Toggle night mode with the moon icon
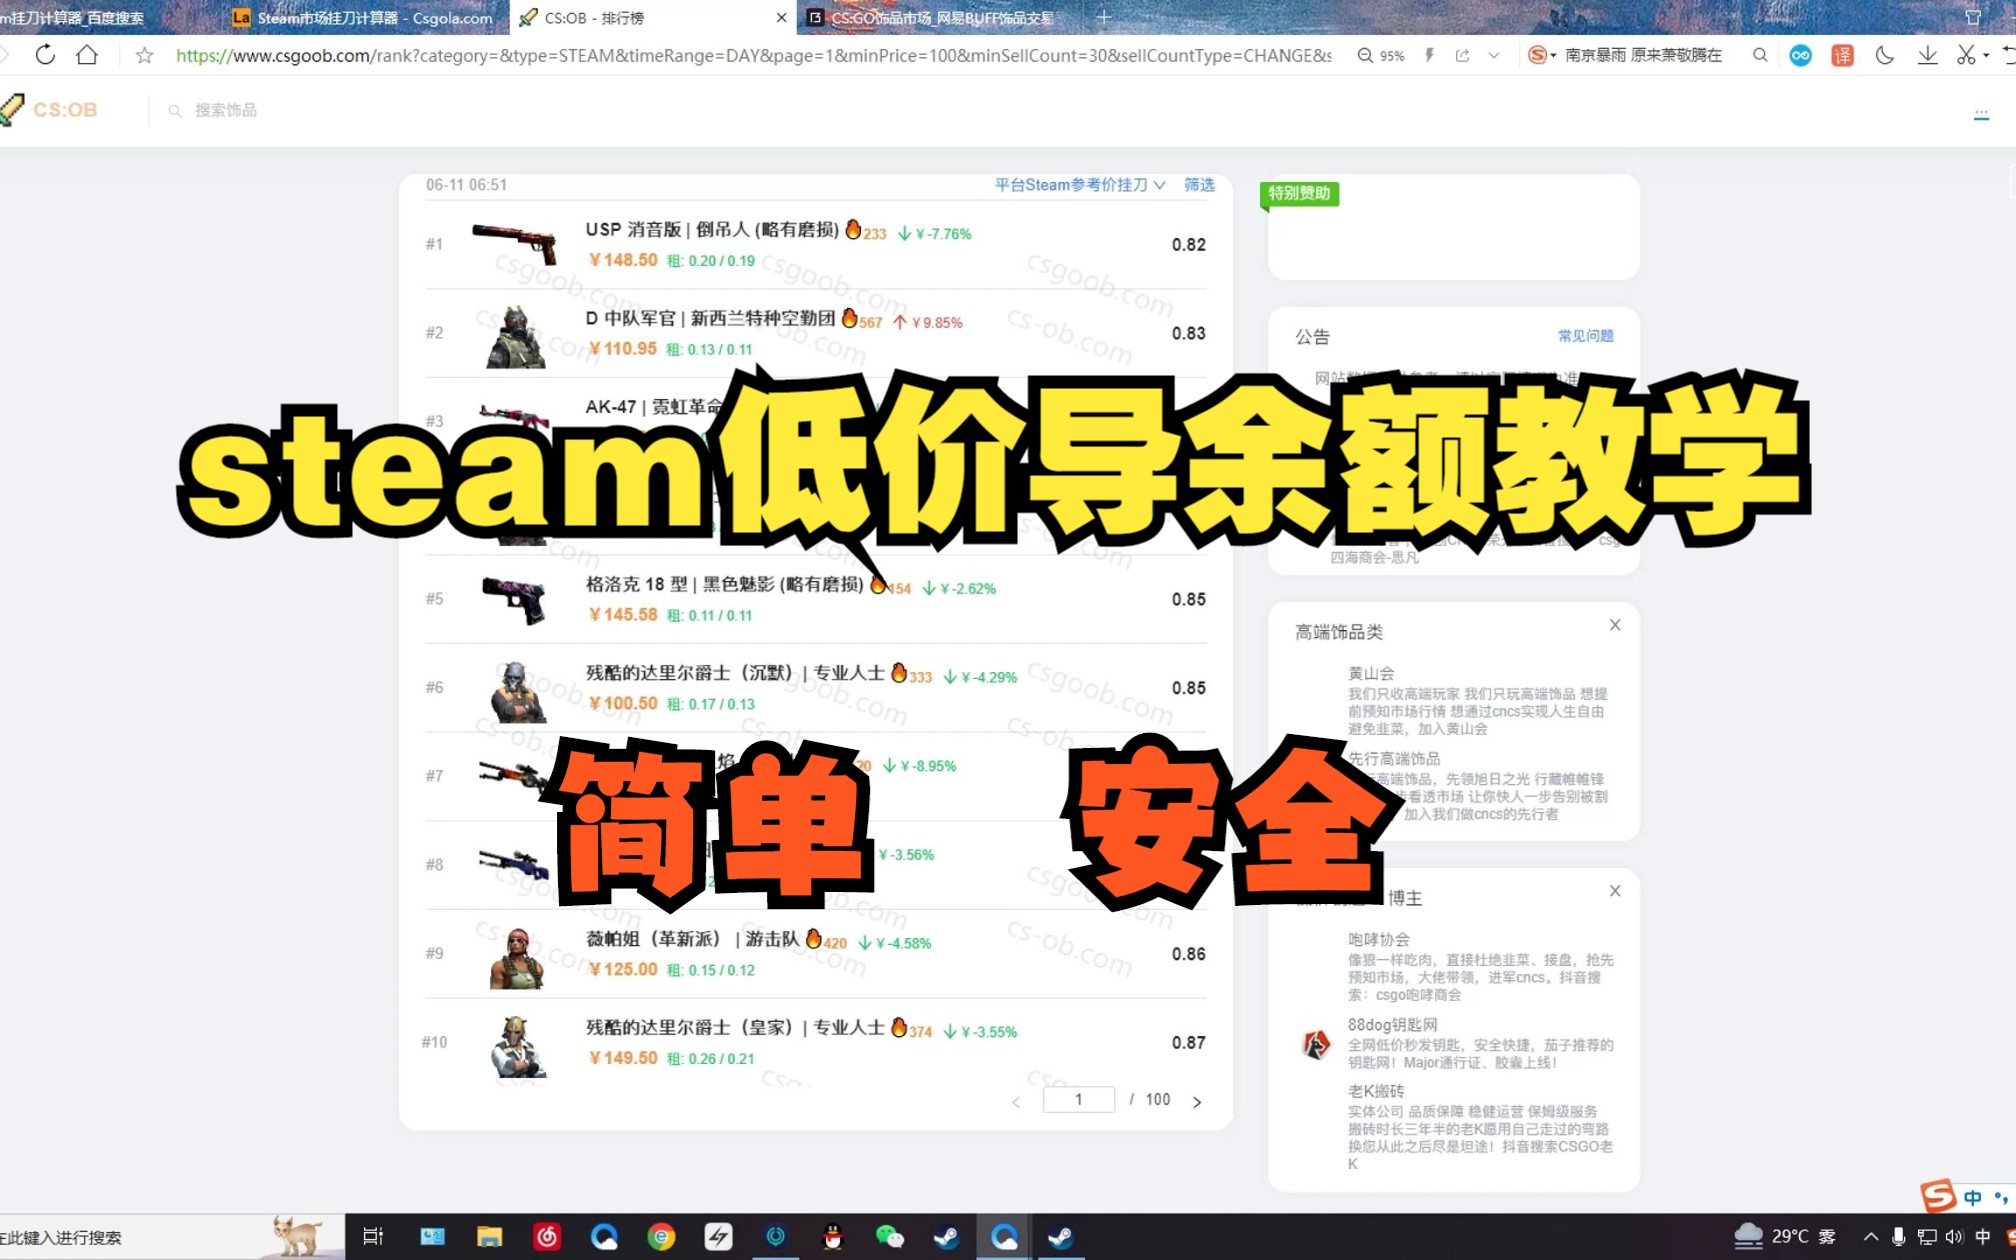The height and width of the screenshot is (1260, 2016). [1884, 55]
